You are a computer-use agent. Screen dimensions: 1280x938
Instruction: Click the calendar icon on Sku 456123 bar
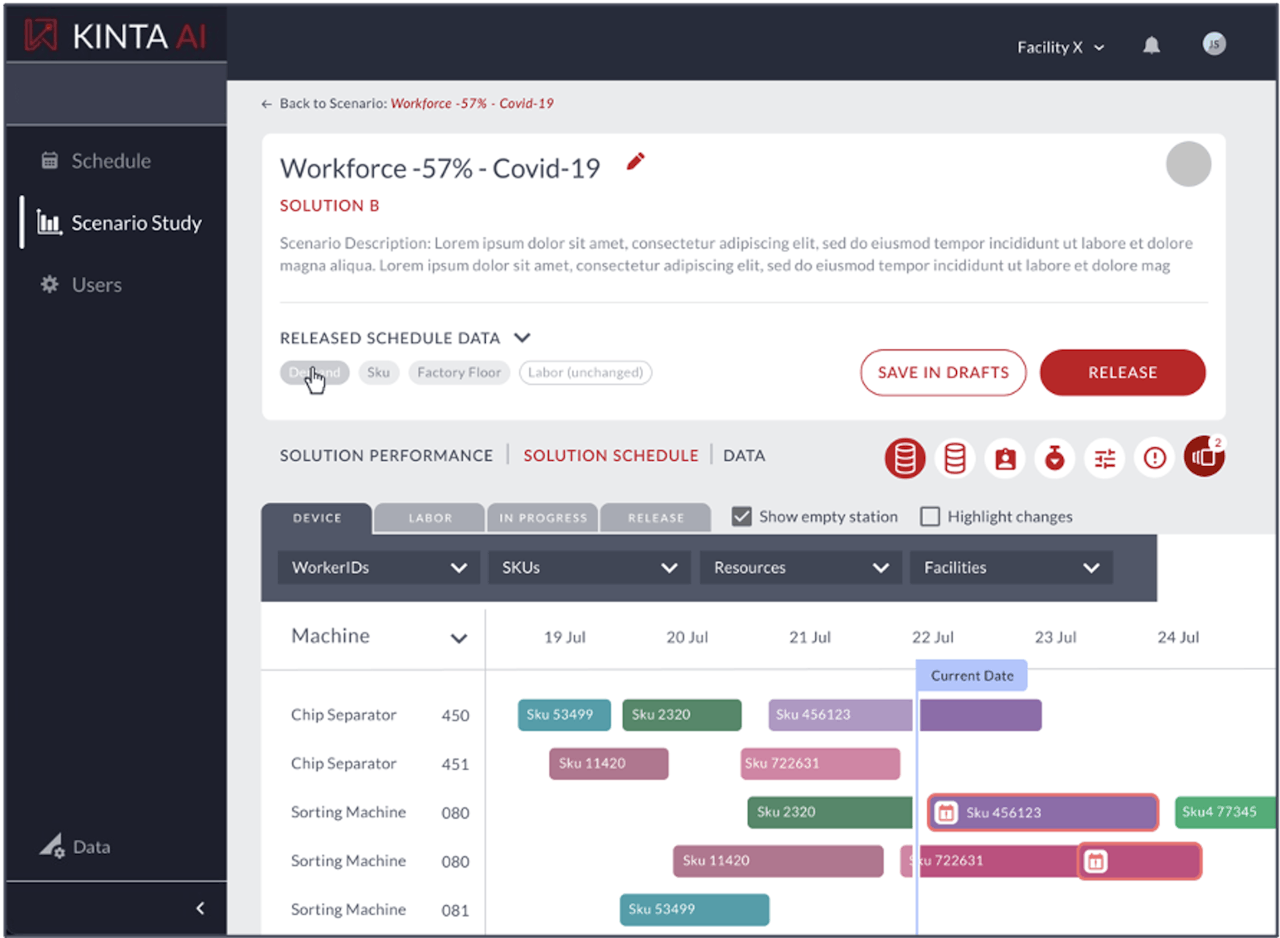point(945,813)
